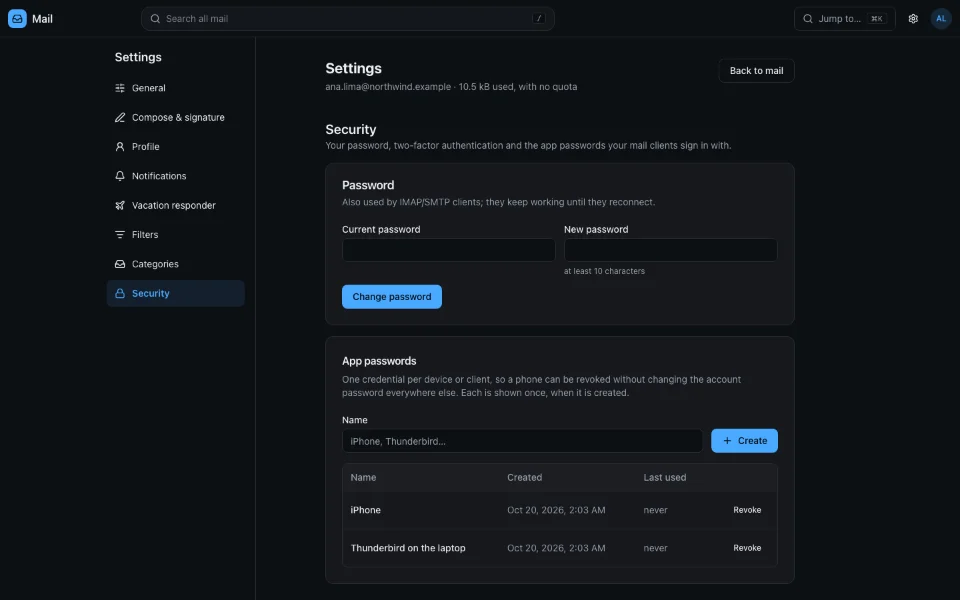This screenshot has width=960, height=600.
Task: Click the Search all mail field
Action: coord(348,19)
